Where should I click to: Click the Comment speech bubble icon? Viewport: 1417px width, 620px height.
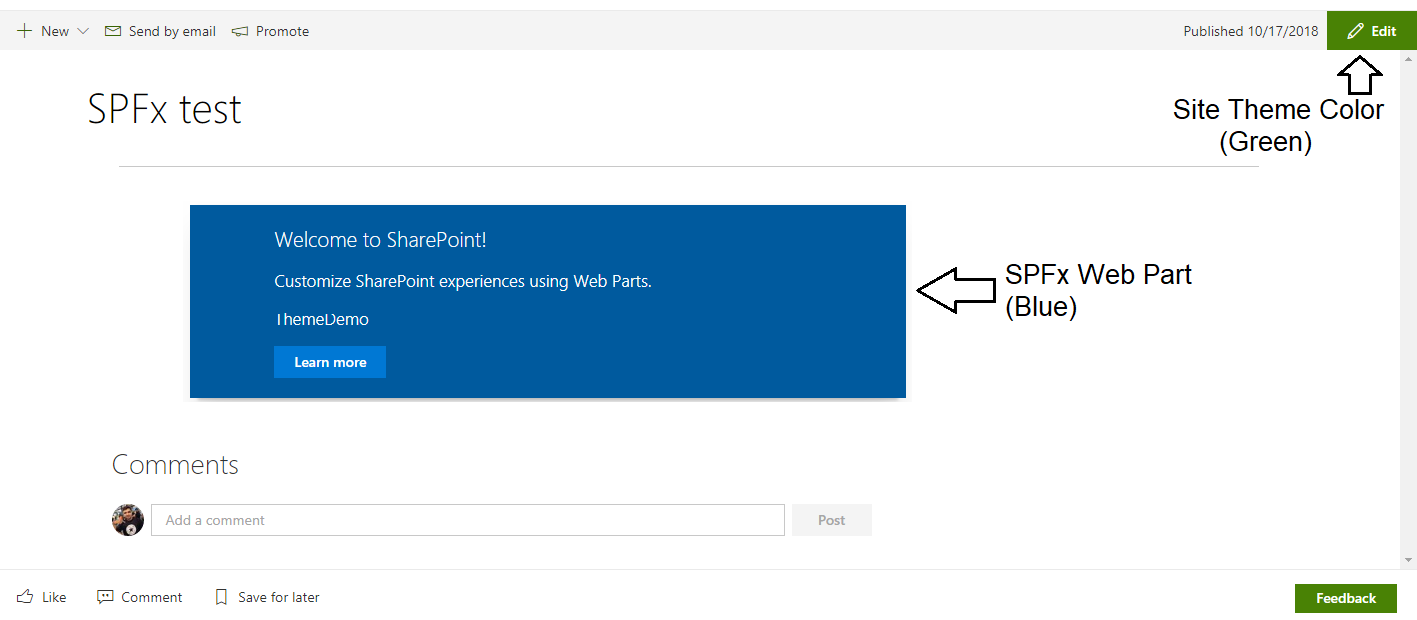click(x=105, y=597)
